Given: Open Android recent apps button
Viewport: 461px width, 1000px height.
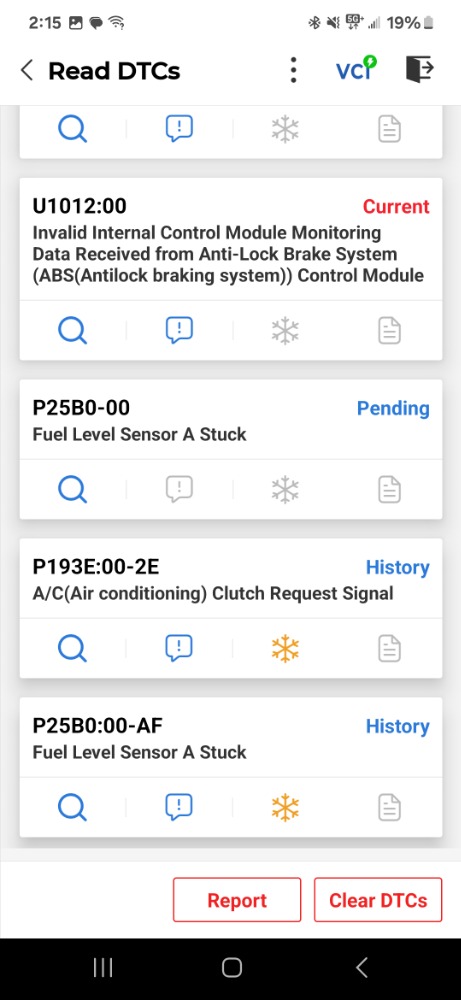Looking at the screenshot, I should pyautogui.click(x=103, y=967).
